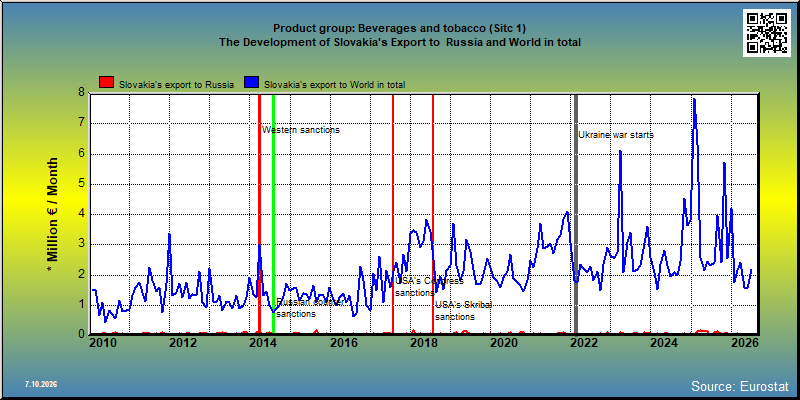Click the 'USA's Congress sanctions' annotation
Screen dimensions: 800x400
[x=429, y=287]
